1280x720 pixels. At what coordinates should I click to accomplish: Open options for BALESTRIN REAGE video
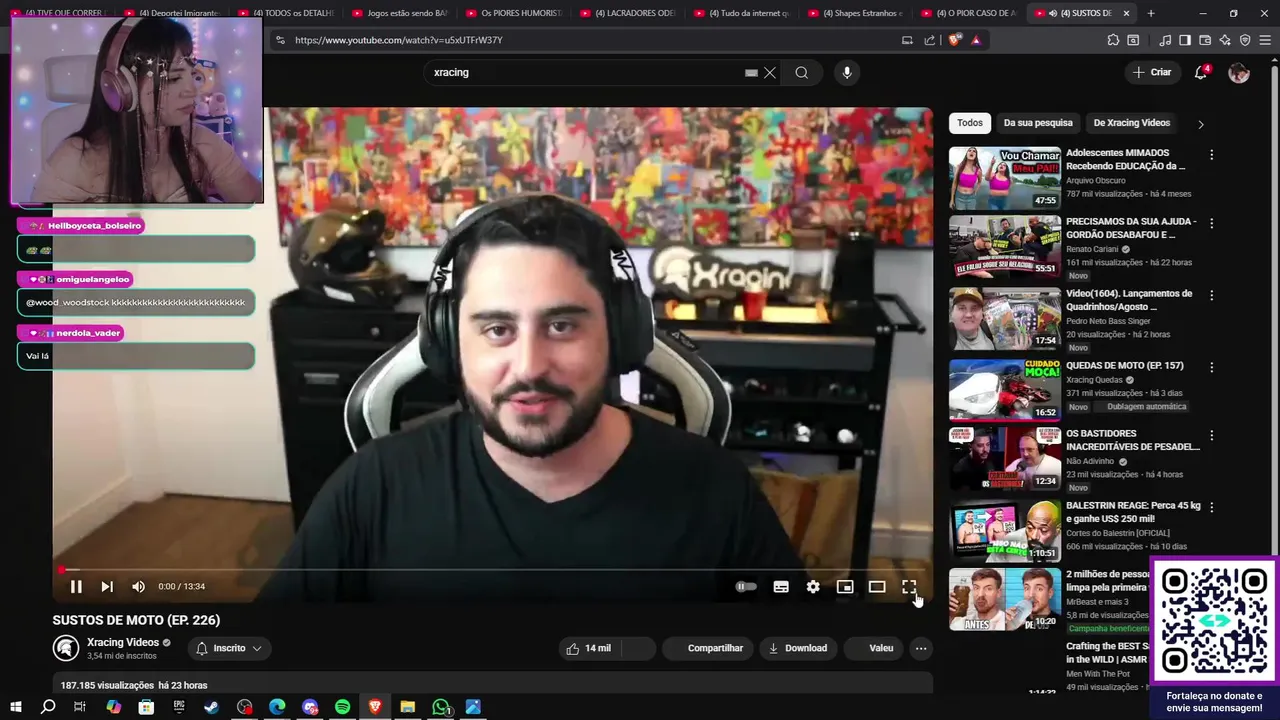1211,508
